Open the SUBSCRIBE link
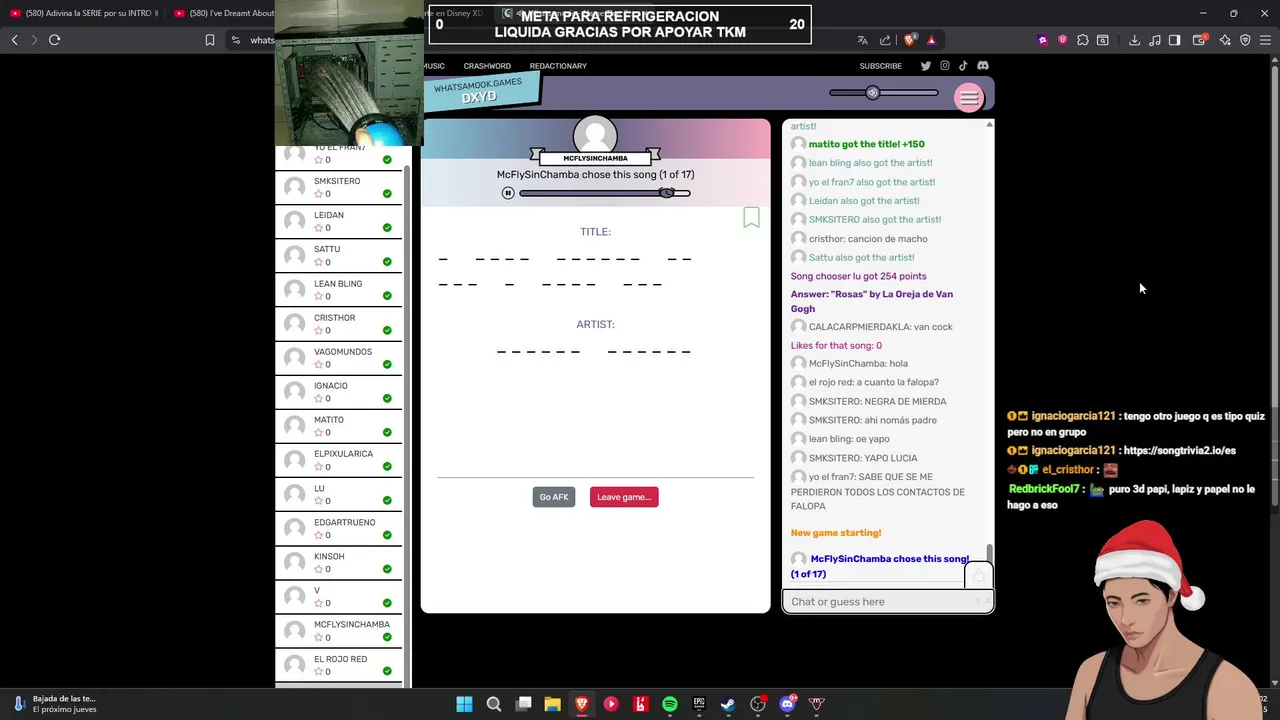Screen dimensions: 1280x720 880,66
